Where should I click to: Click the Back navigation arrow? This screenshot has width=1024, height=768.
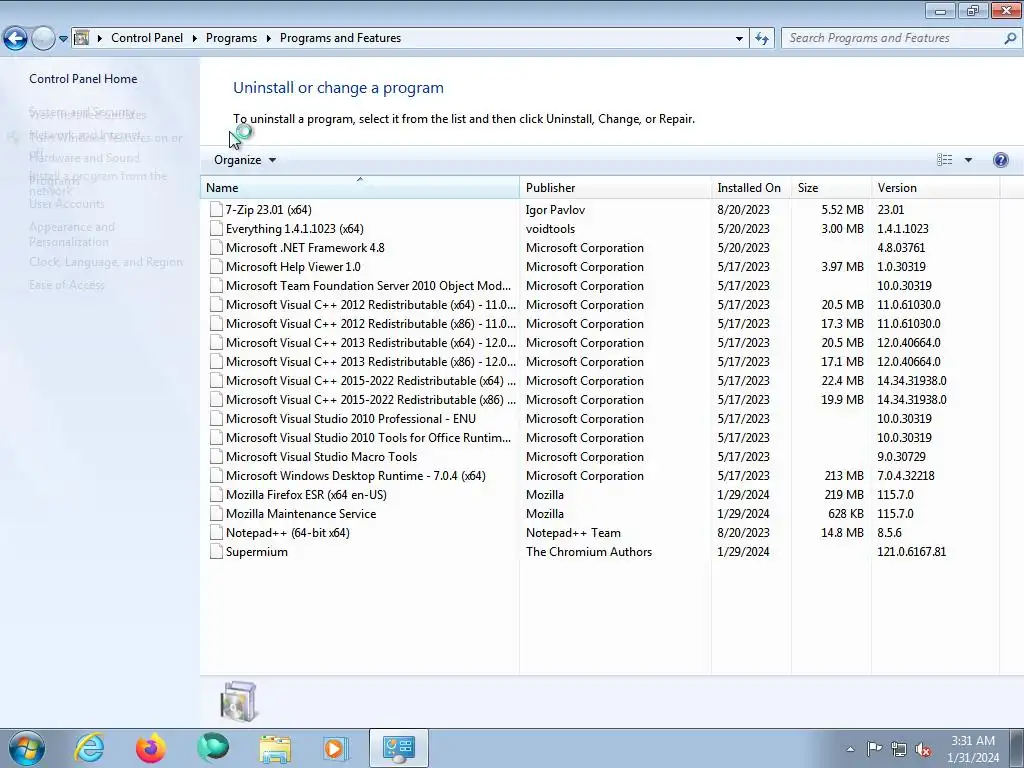pyautogui.click(x=16, y=39)
